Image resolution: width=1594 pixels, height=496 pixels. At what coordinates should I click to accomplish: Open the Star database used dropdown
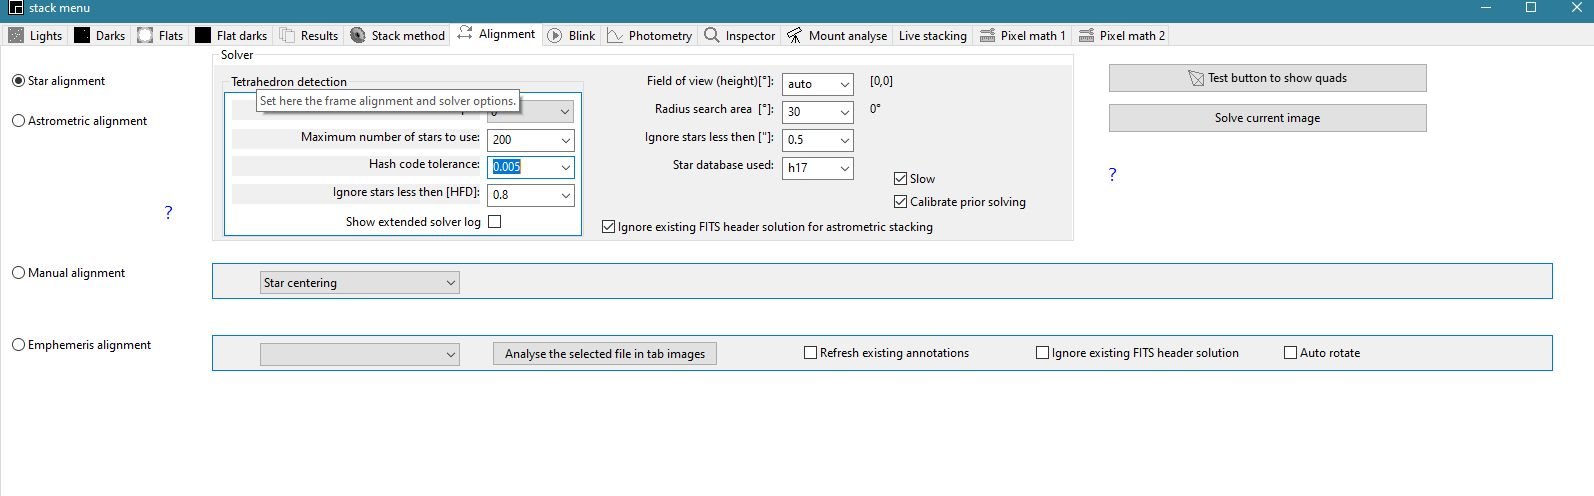(x=844, y=168)
